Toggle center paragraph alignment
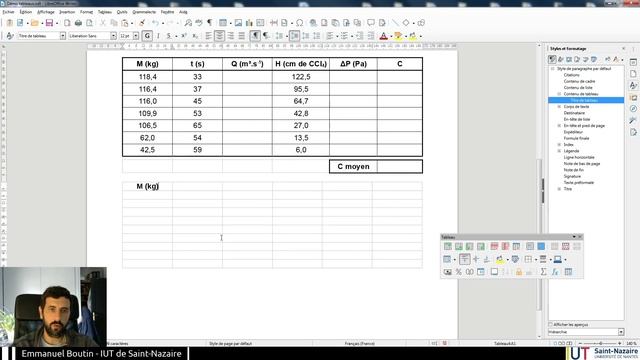The height and width of the screenshot is (360, 640). click(x=220, y=36)
